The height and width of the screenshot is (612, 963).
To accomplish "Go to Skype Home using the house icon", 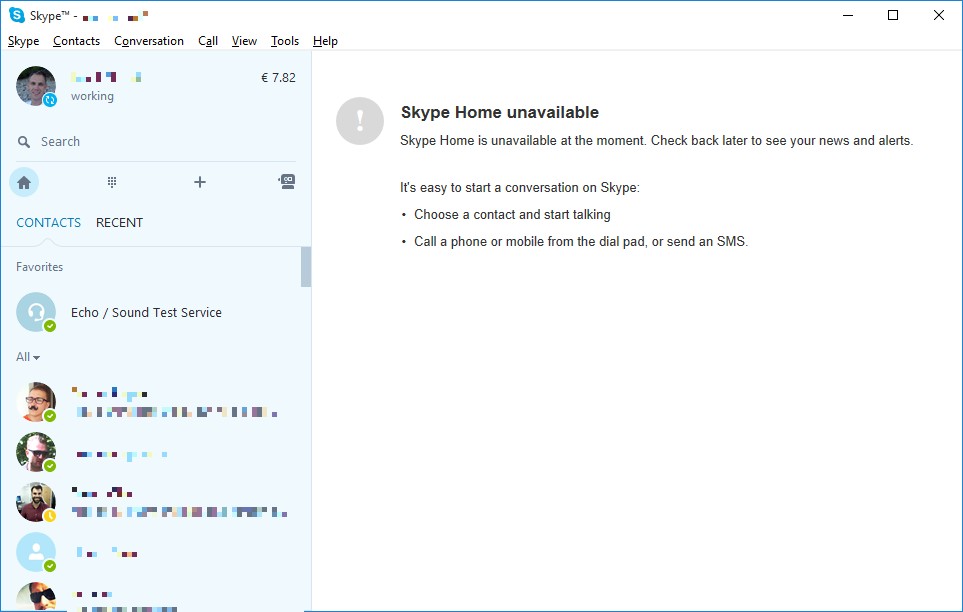I will click(x=24, y=182).
